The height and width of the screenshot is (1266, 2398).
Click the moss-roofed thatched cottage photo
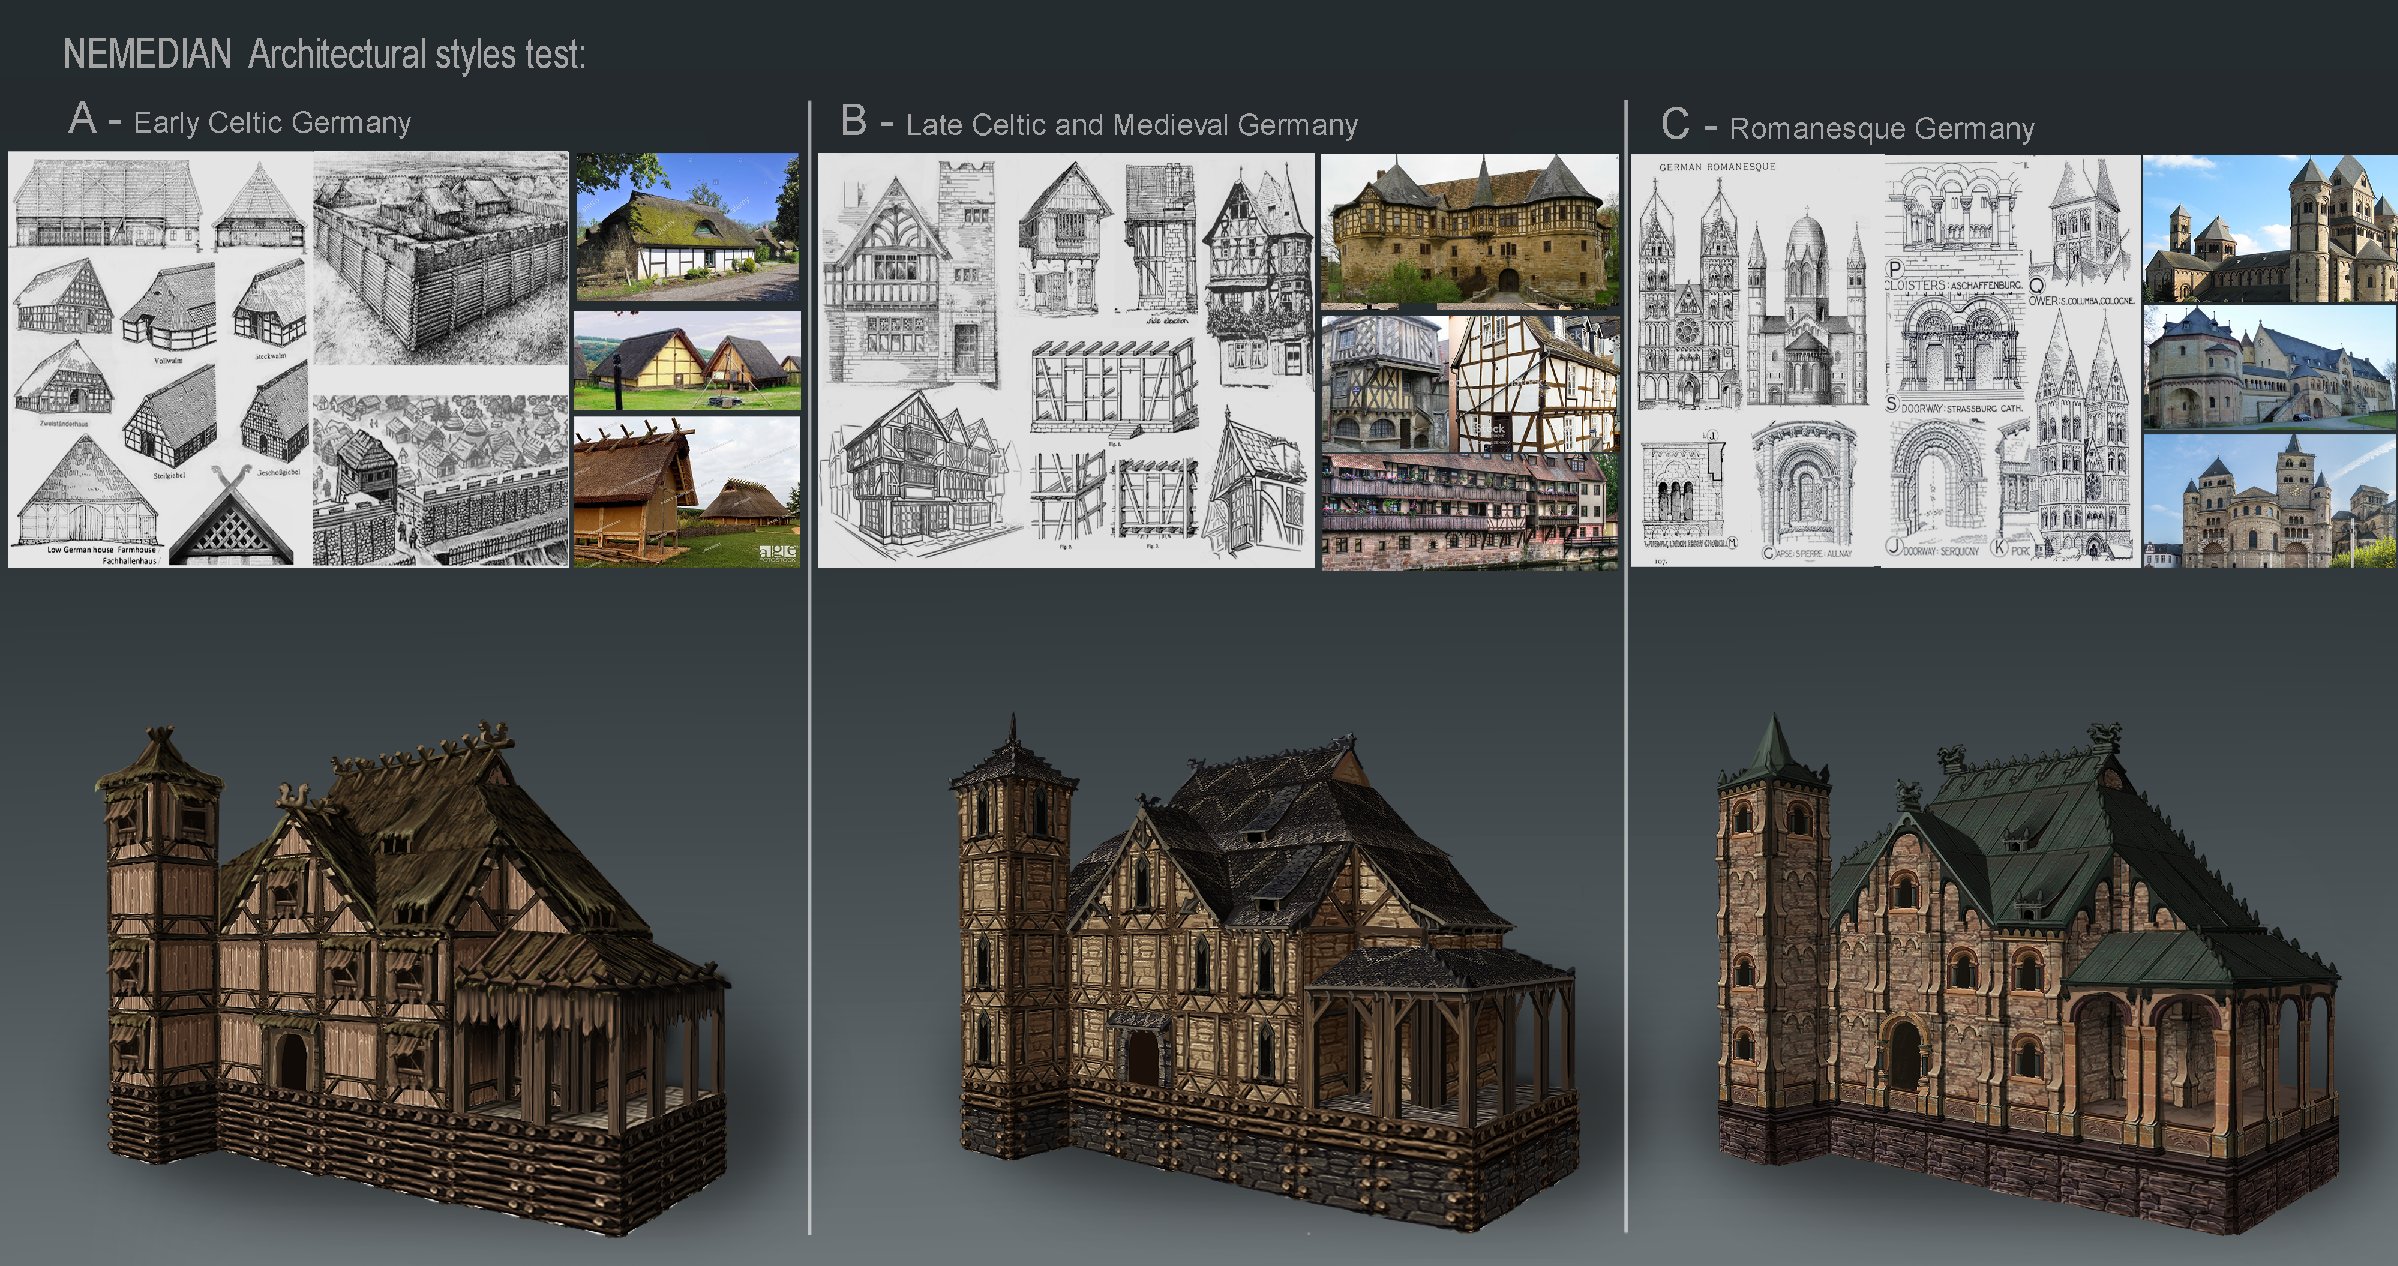(687, 226)
